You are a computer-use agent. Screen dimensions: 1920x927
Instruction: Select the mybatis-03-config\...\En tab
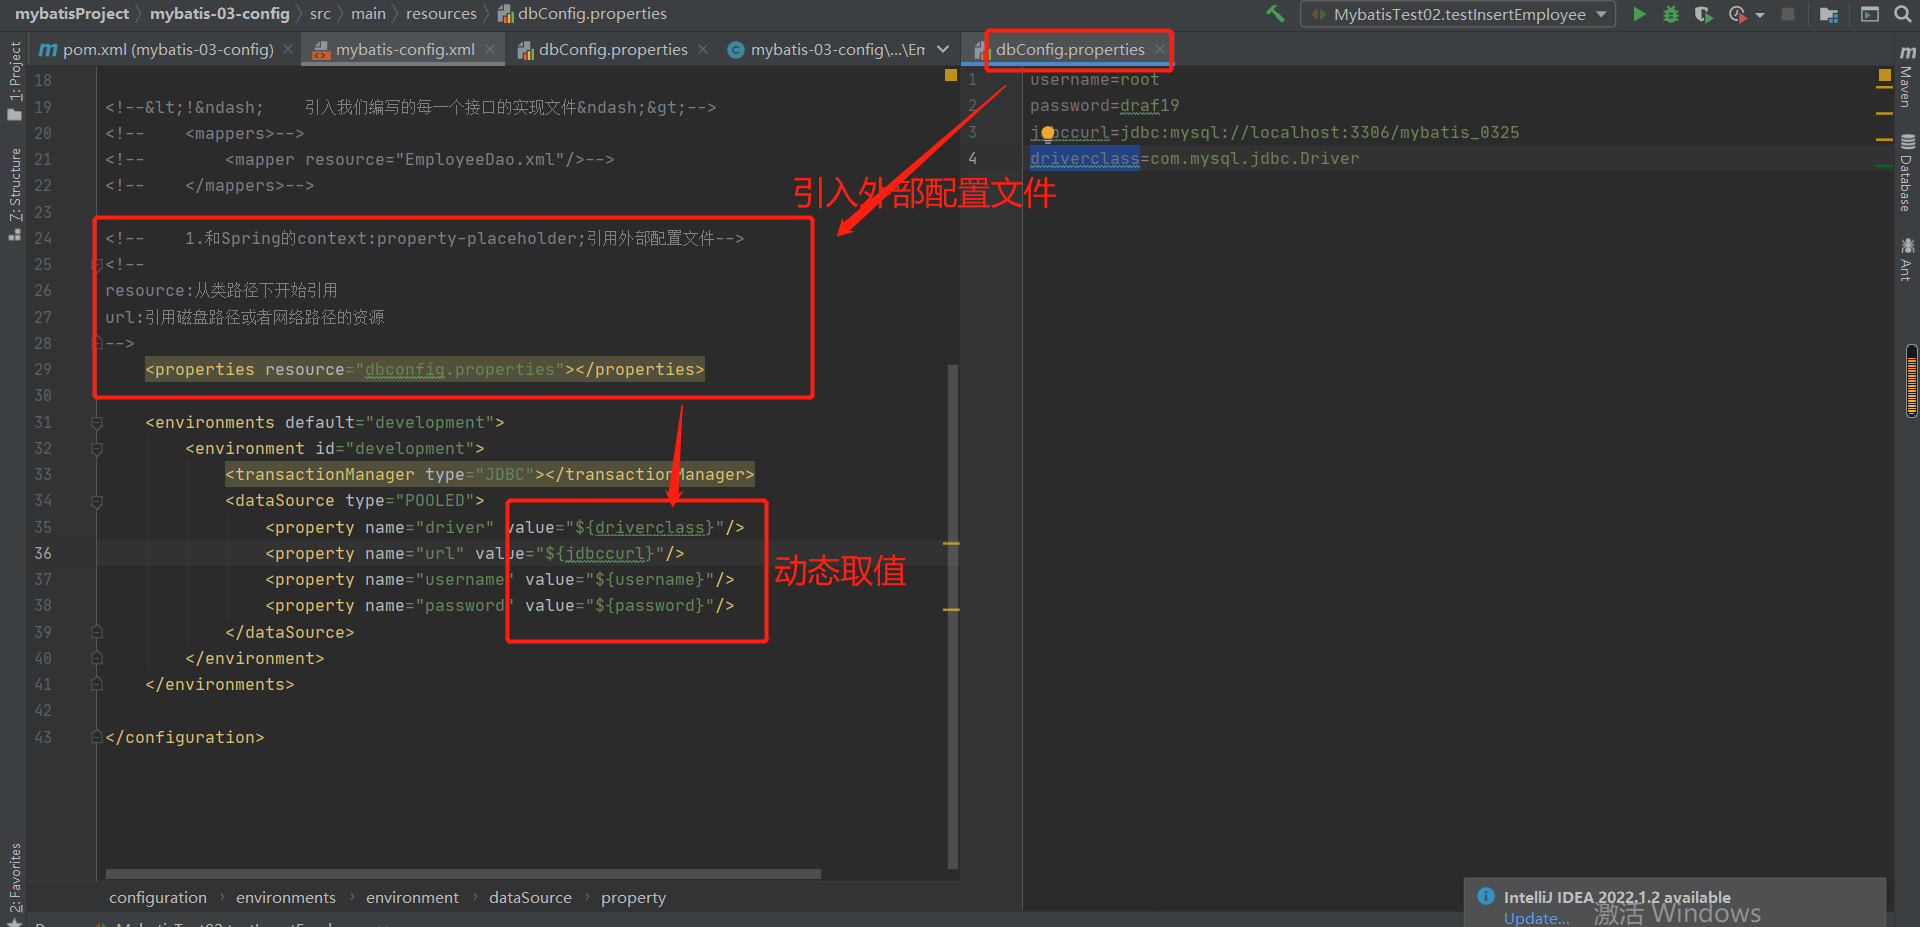coord(826,49)
